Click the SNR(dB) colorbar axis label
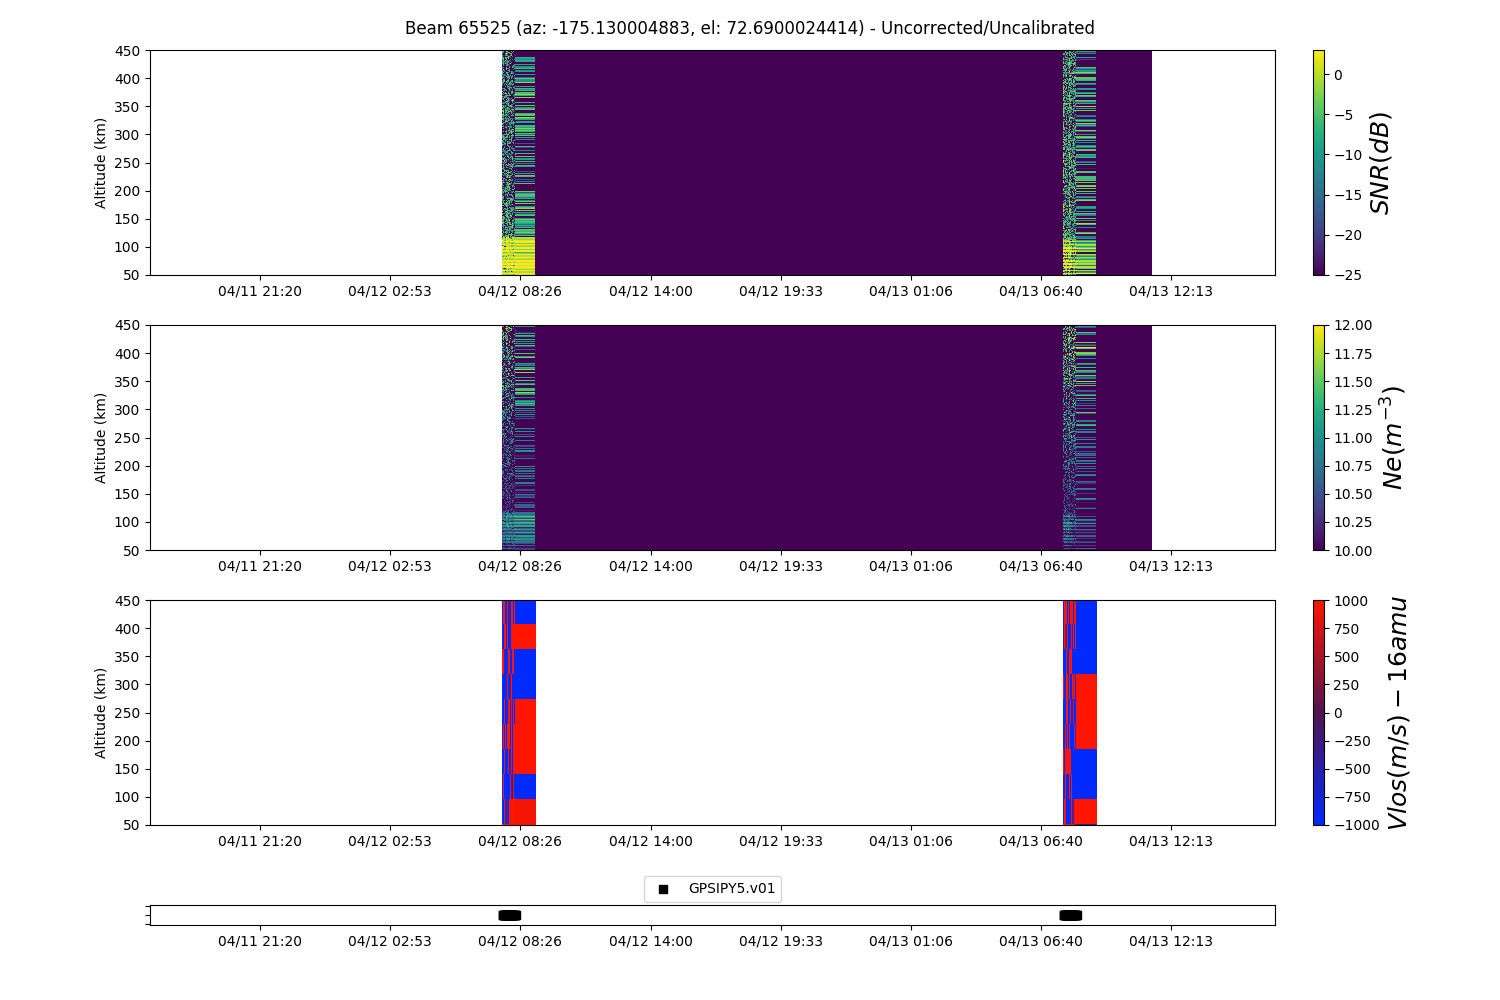1500x1000 pixels. (1381, 162)
